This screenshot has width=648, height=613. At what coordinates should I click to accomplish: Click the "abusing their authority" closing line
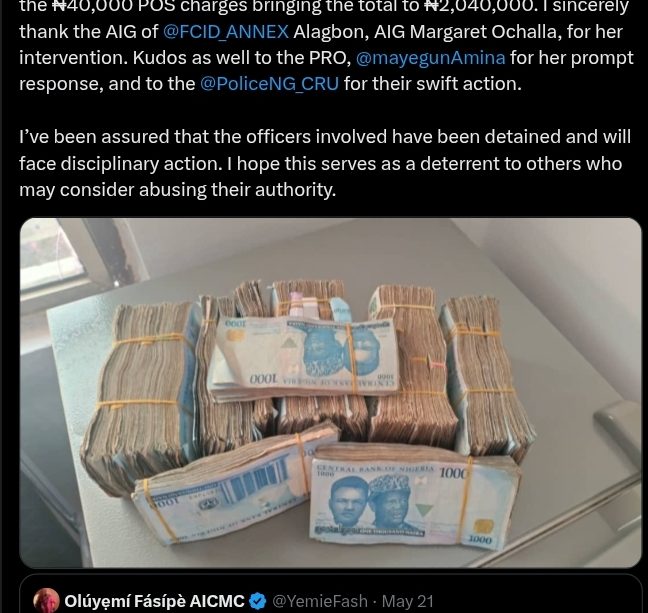237,190
